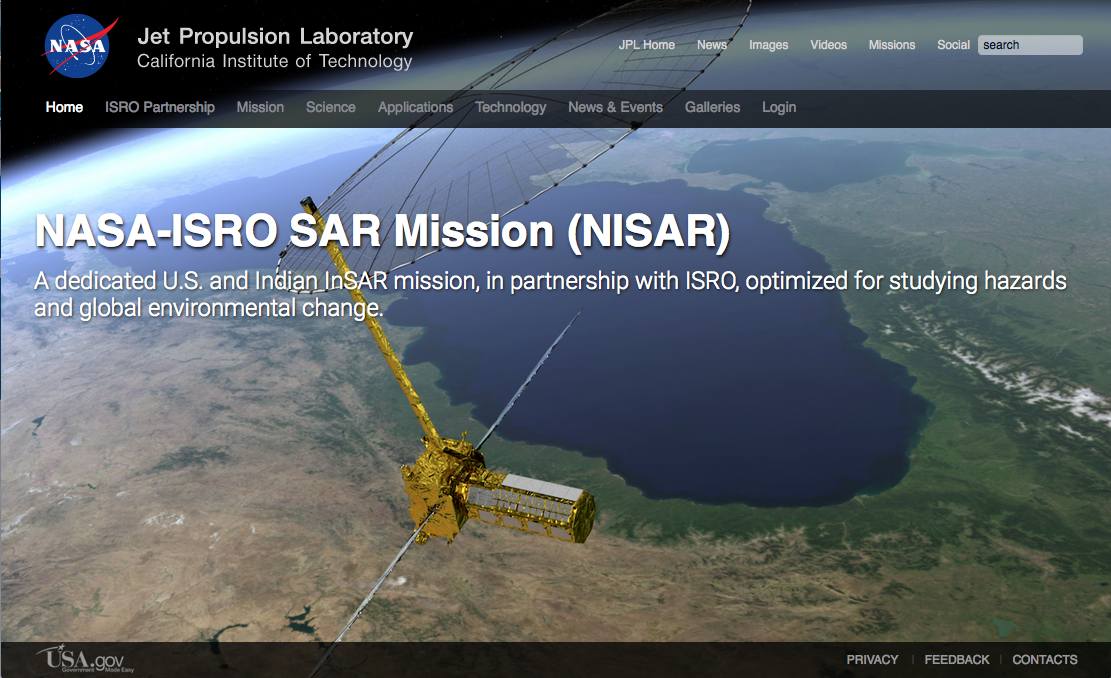Open the FEEDBACK footer link
This screenshot has width=1111, height=678.
click(957, 660)
